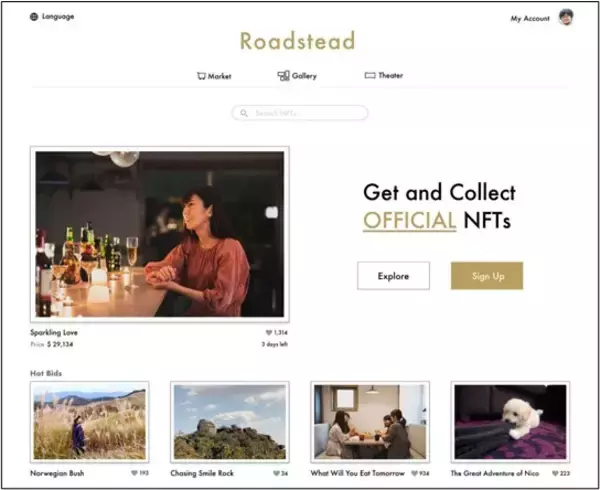Switch to the Theater tab
The width and height of the screenshot is (600, 490).
pyautogui.click(x=390, y=76)
